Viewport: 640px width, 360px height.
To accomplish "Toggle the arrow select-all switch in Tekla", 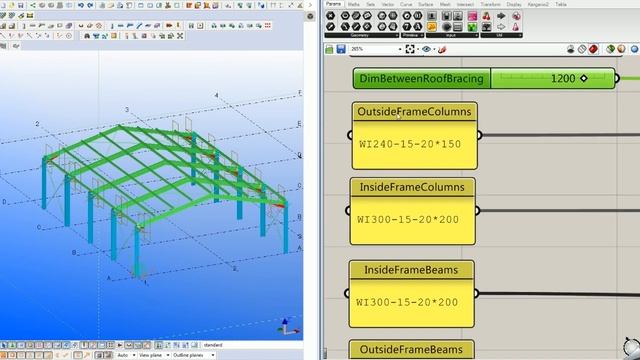I will (4, 345).
